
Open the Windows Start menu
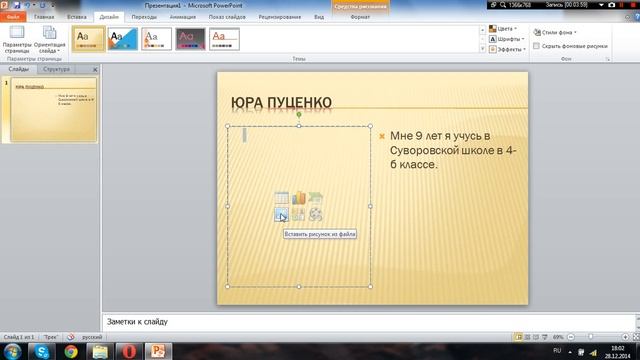tap(13, 351)
